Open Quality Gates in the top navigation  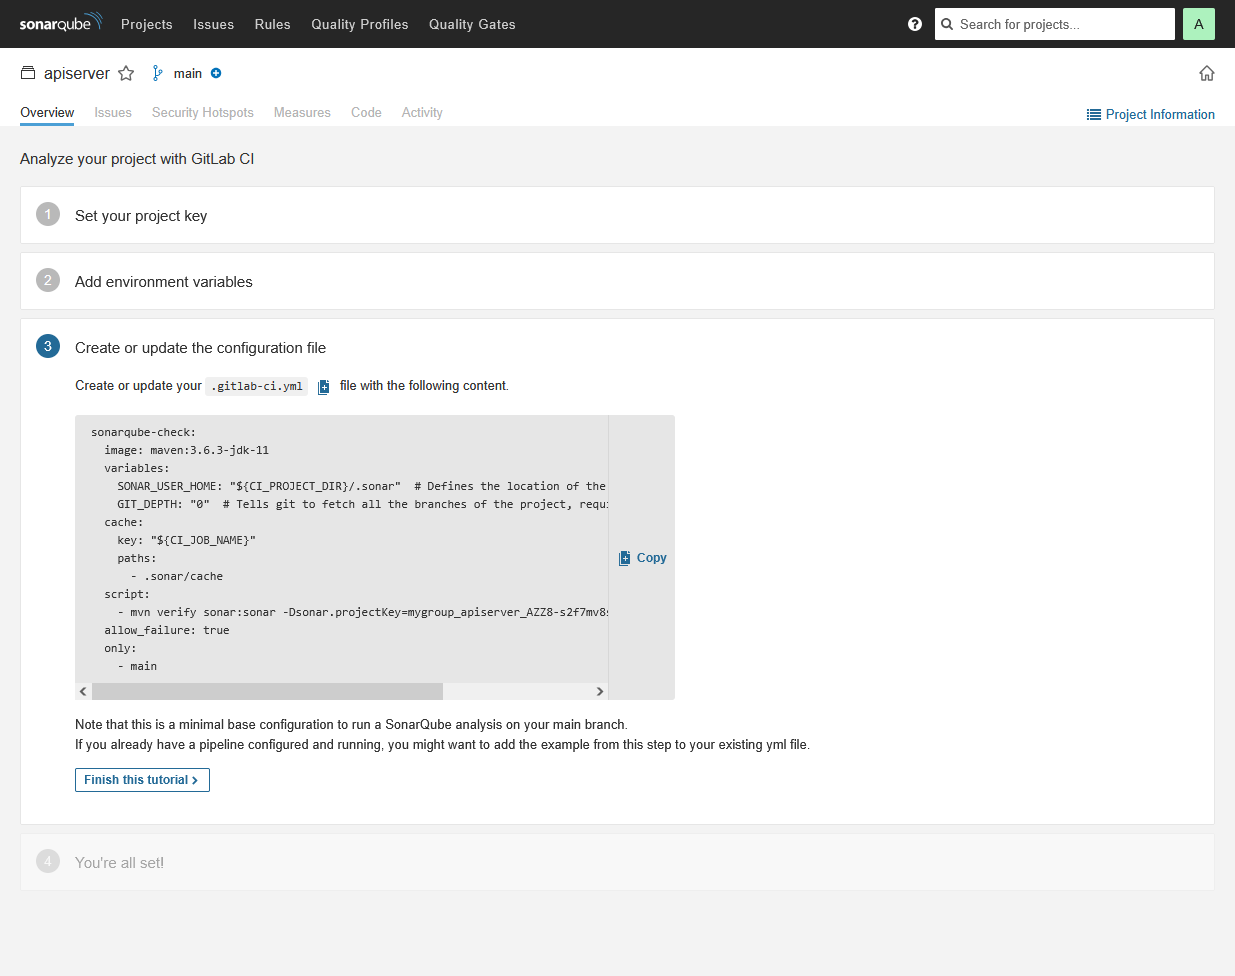(x=472, y=24)
